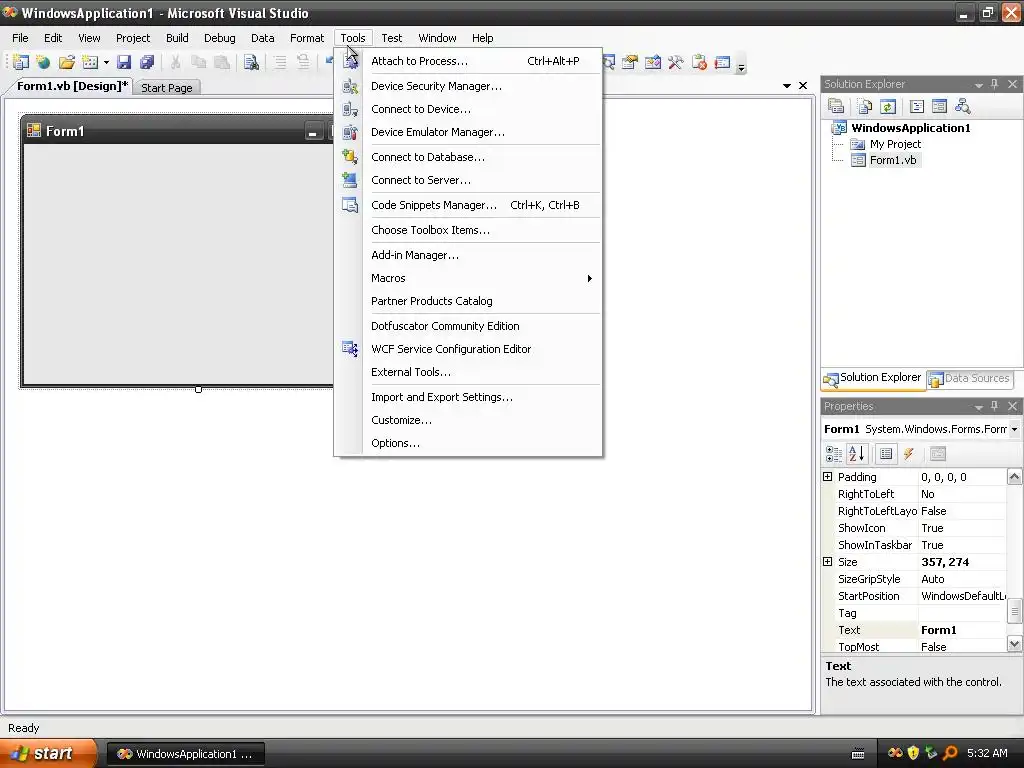This screenshot has width=1024, height=768.
Task: Expand the Padding property
Action: (x=827, y=477)
